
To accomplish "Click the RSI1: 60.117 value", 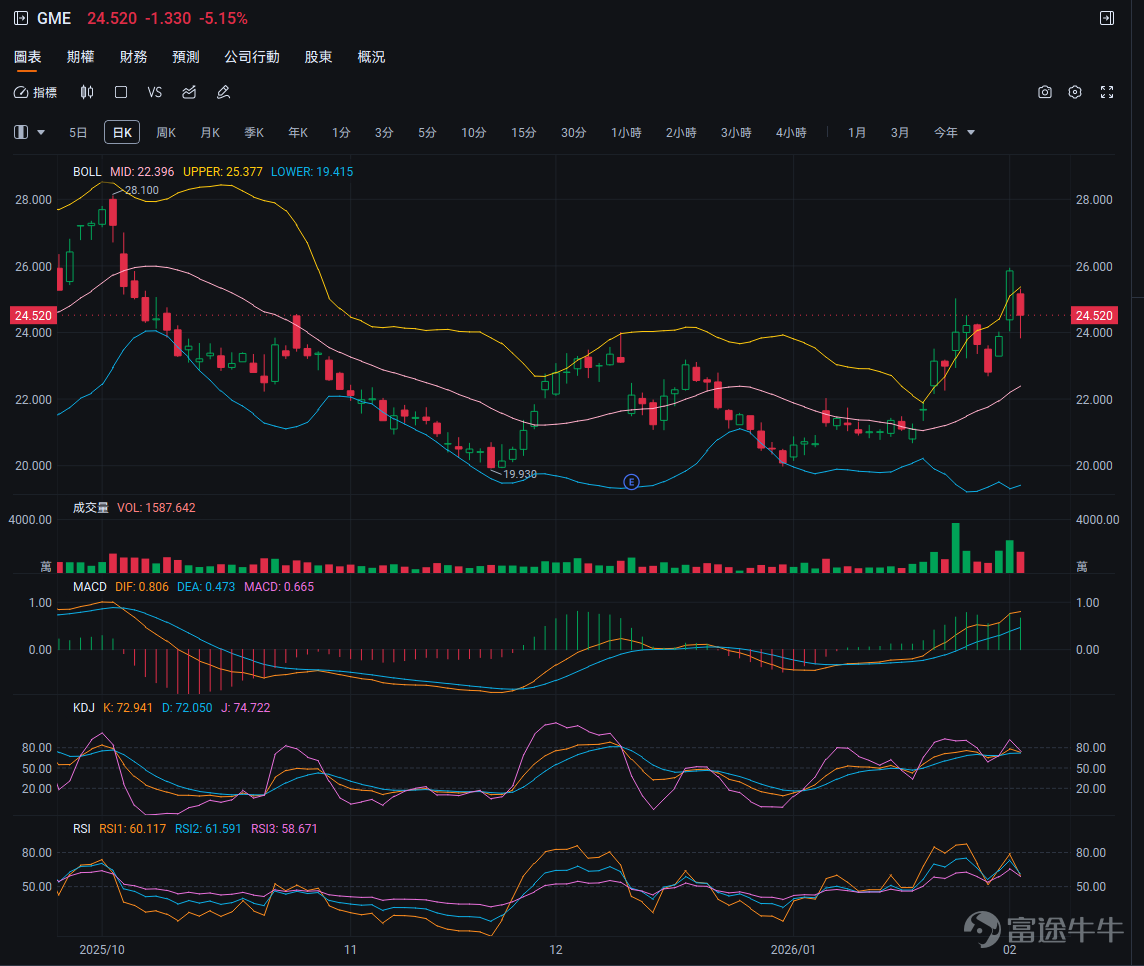I will coord(132,829).
